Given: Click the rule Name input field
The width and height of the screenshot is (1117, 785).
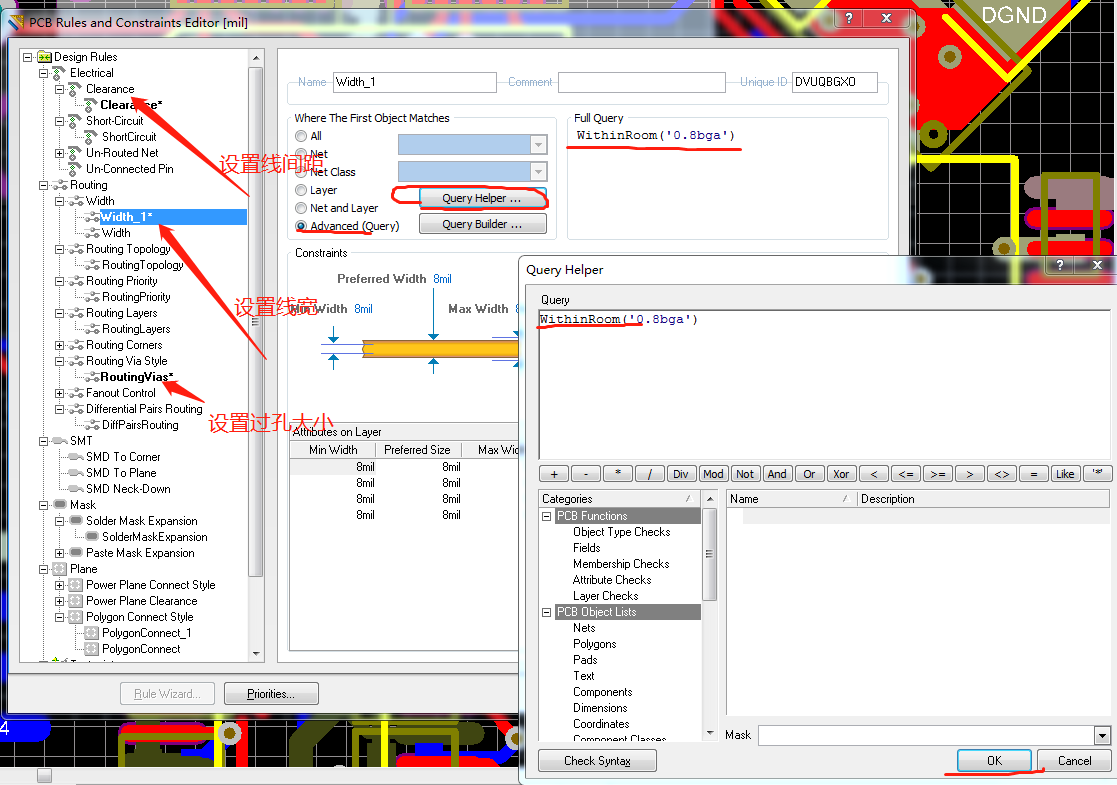Looking at the screenshot, I should point(415,82).
